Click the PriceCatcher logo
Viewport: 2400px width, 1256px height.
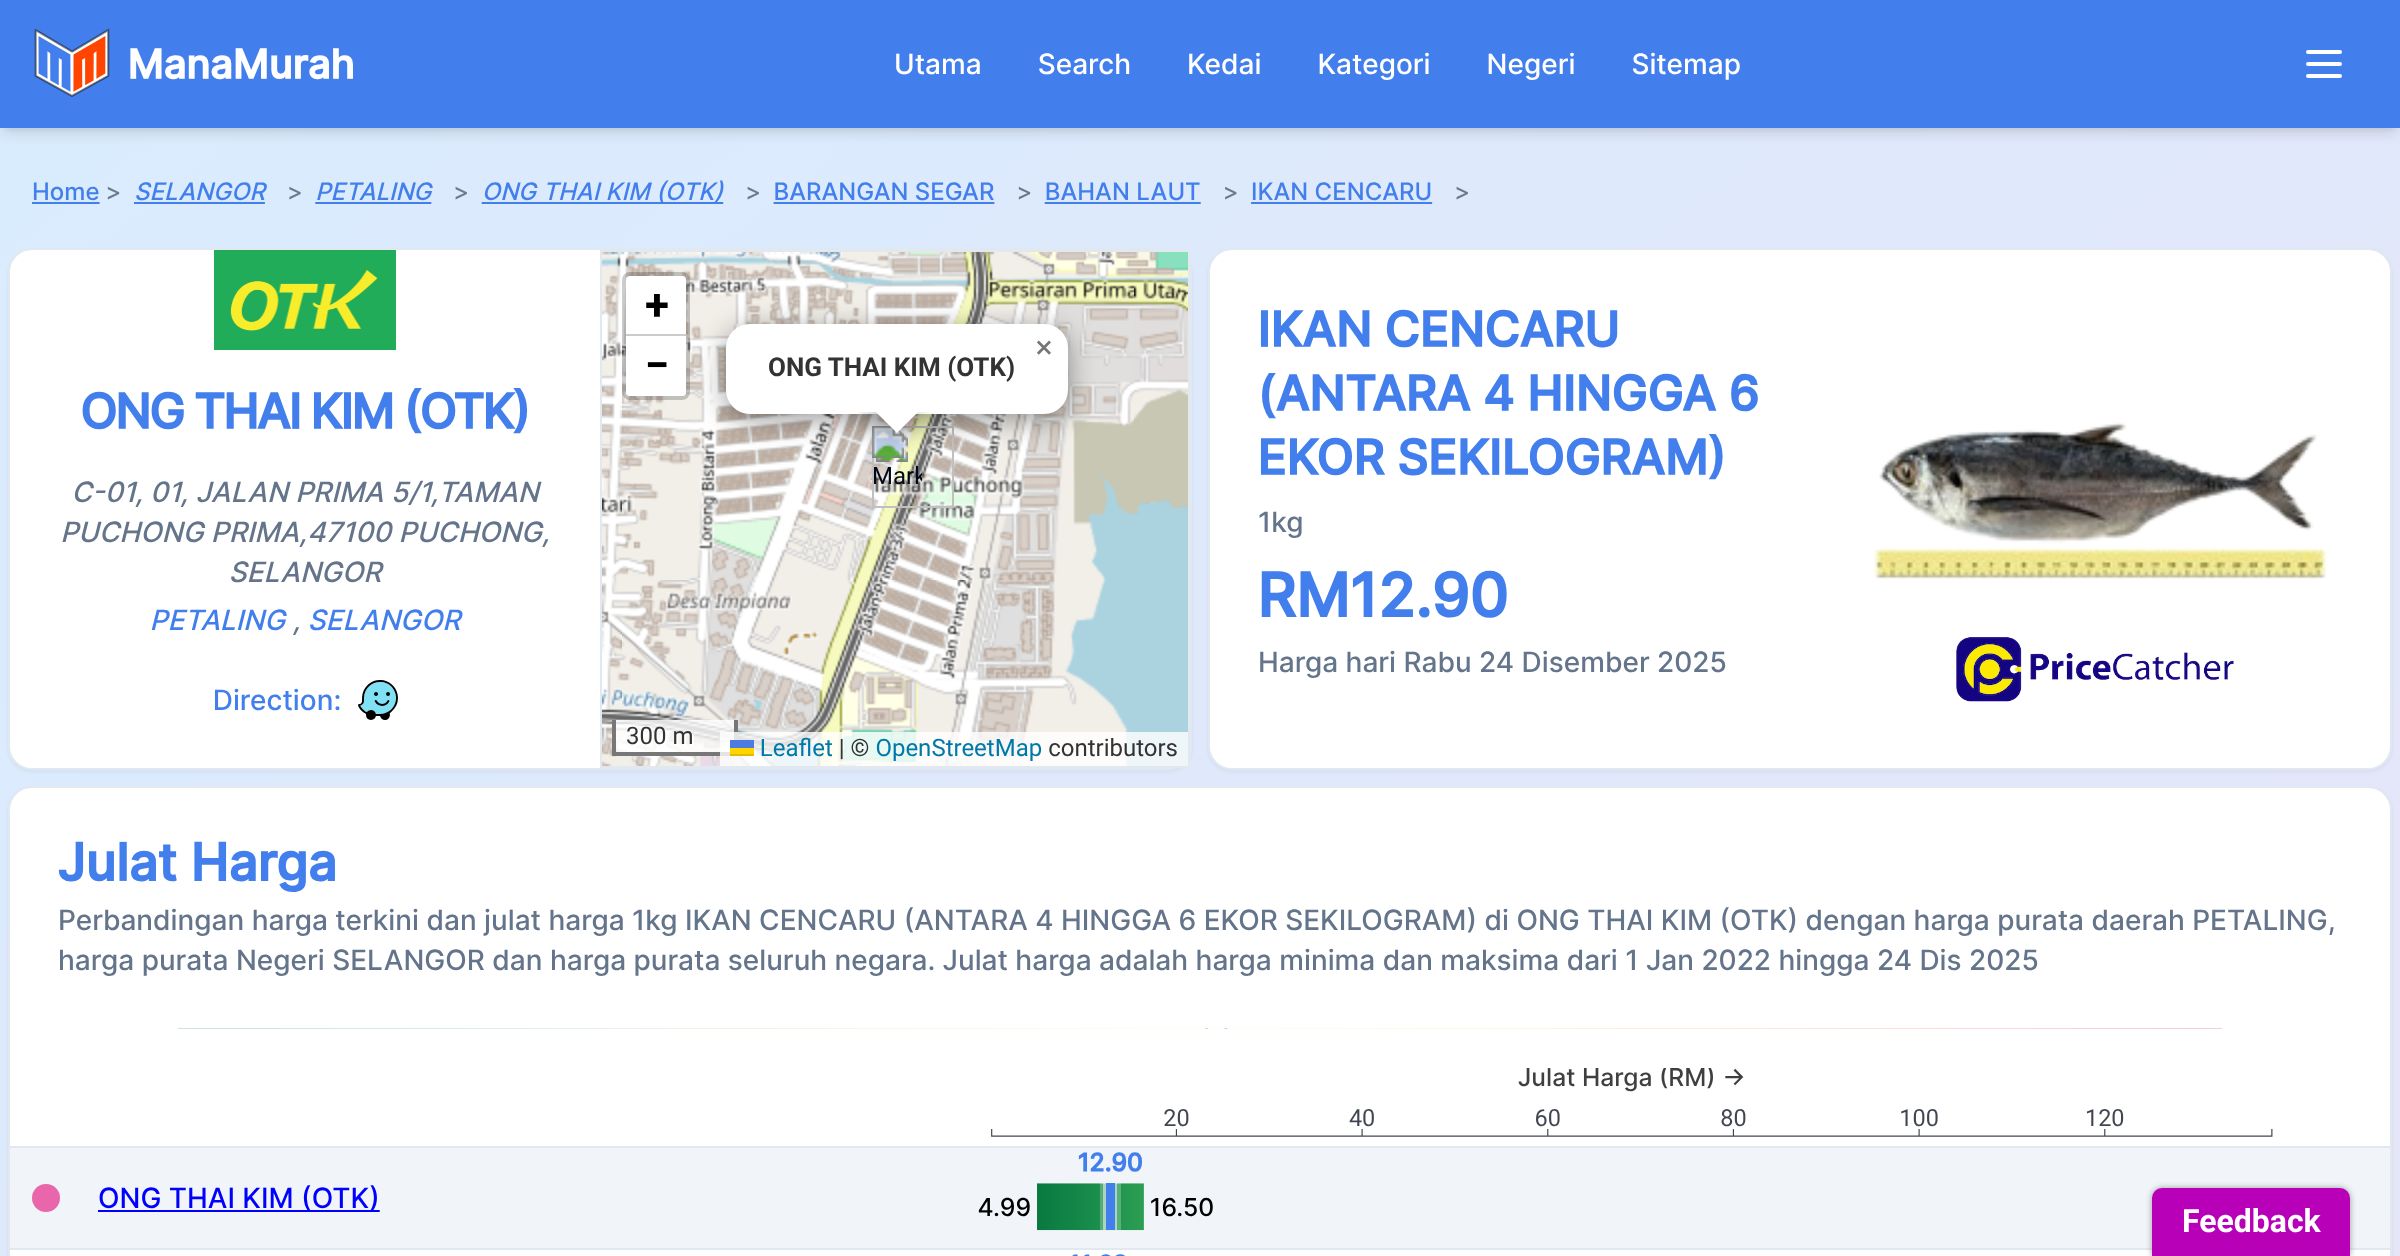point(2095,668)
